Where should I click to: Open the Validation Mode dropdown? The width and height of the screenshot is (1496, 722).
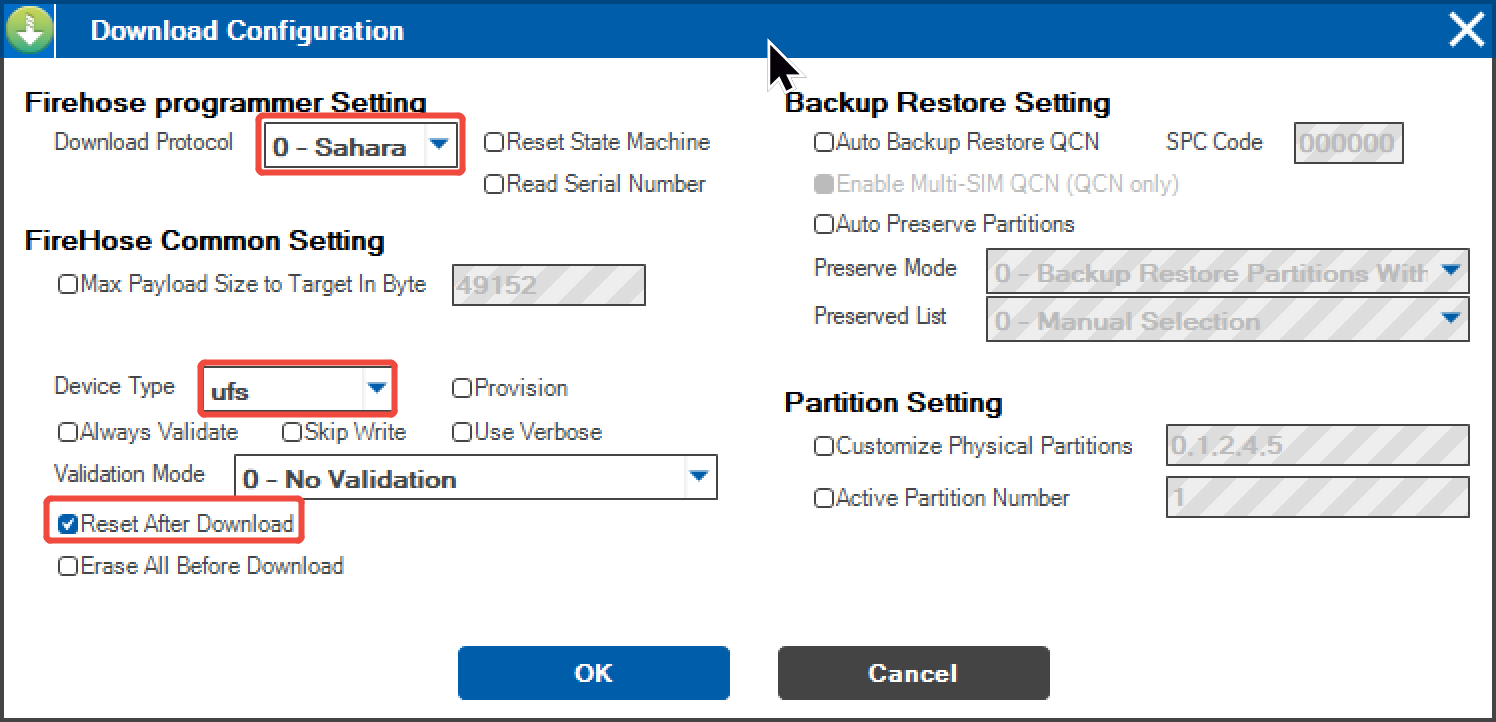click(699, 477)
